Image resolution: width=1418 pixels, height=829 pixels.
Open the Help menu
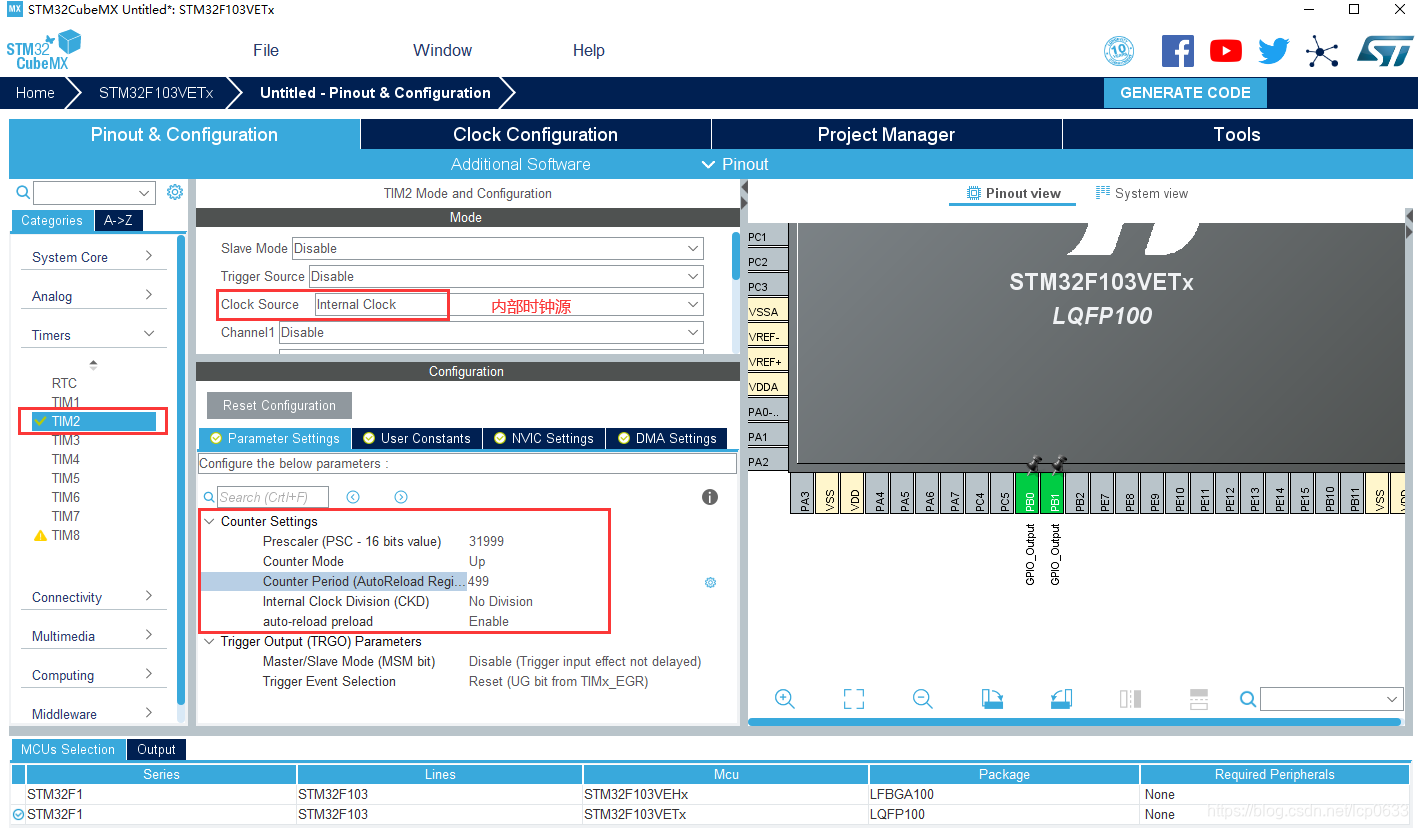click(588, 50)
